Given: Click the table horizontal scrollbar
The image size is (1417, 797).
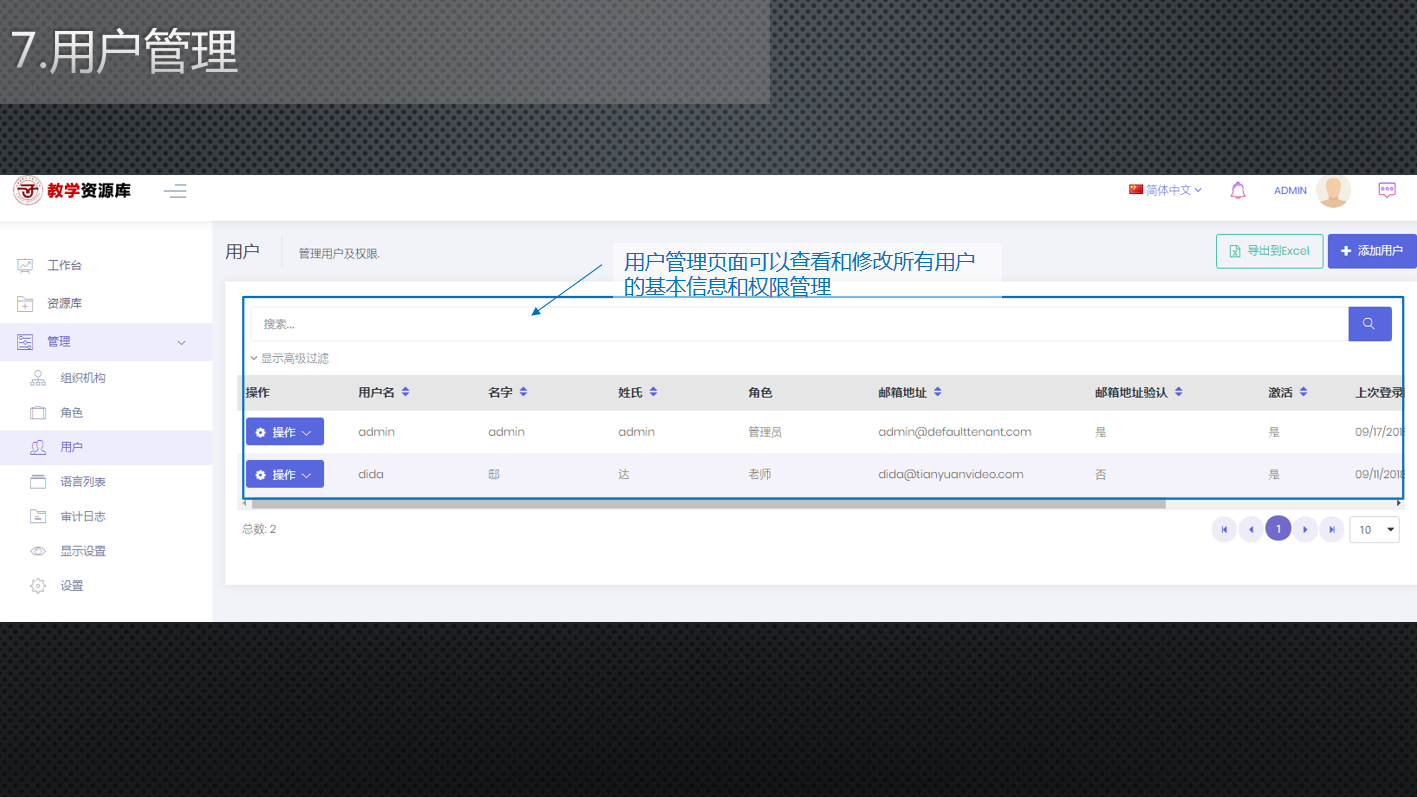Looking at the screenshot, I should coord(708,504).
